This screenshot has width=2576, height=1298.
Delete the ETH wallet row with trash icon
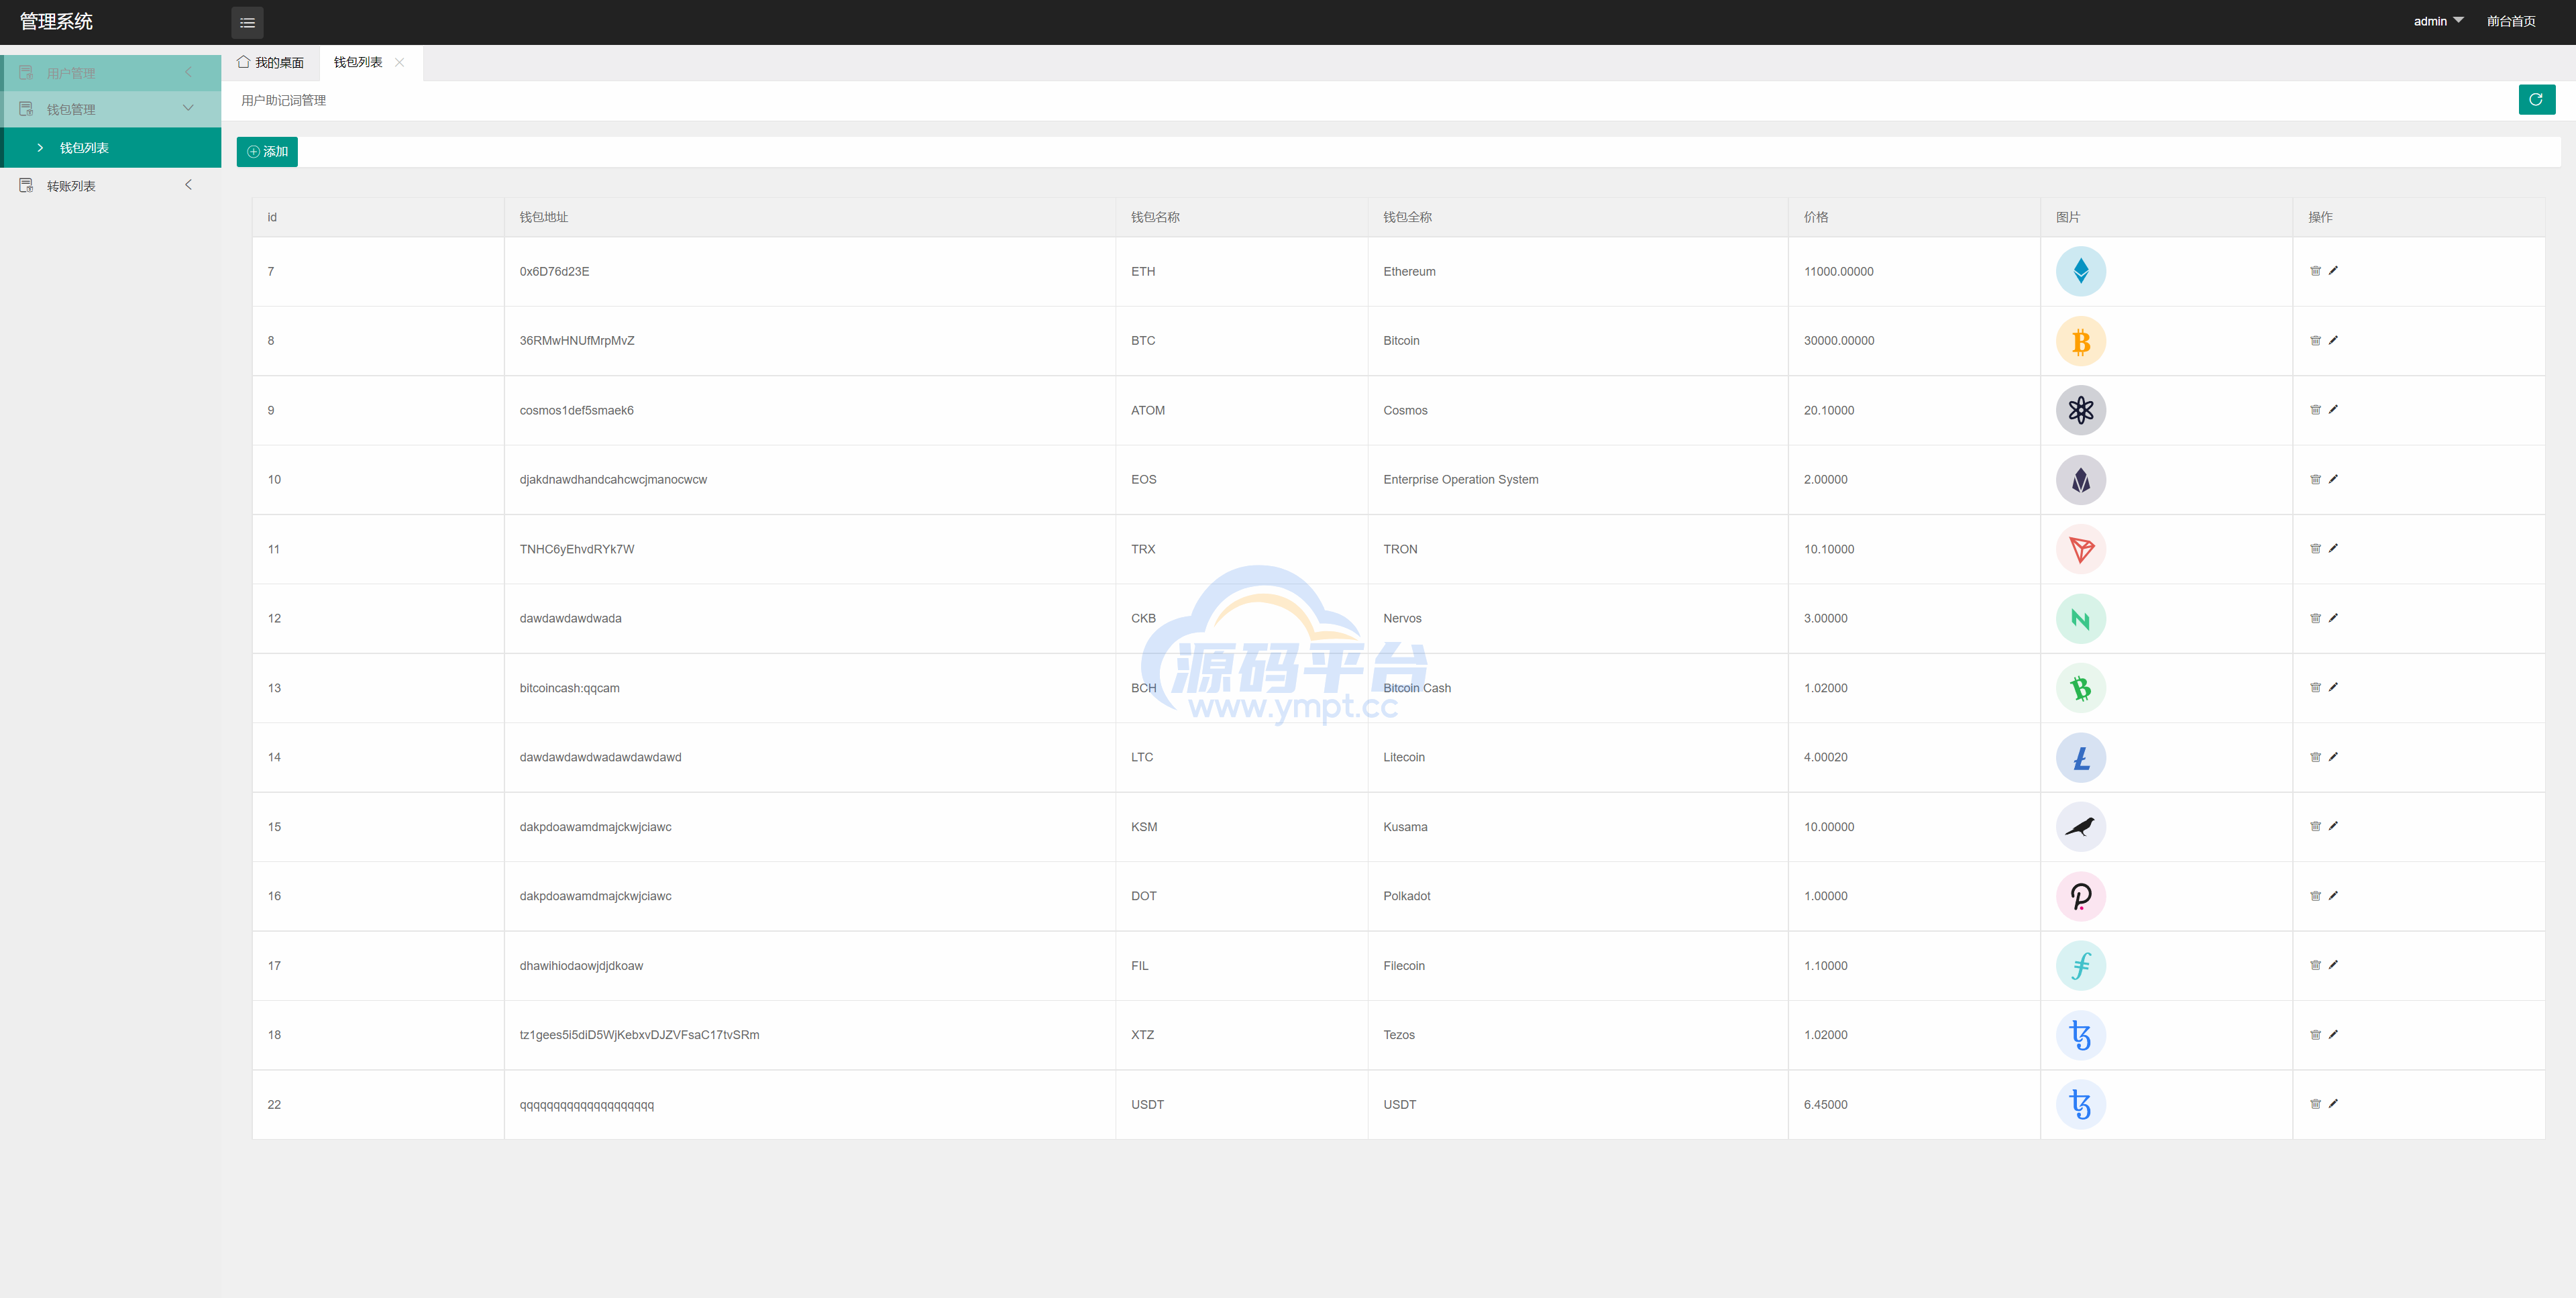point(2315,271)
